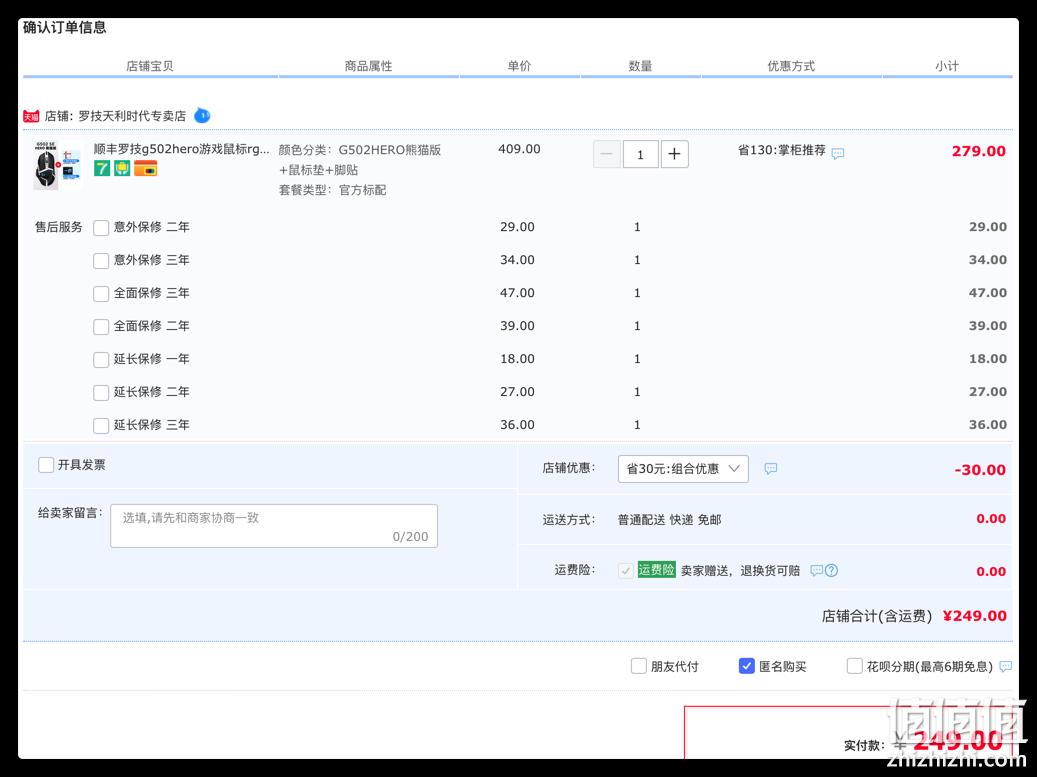Click the comment icon in the 运费险 row

pos(817,570)
